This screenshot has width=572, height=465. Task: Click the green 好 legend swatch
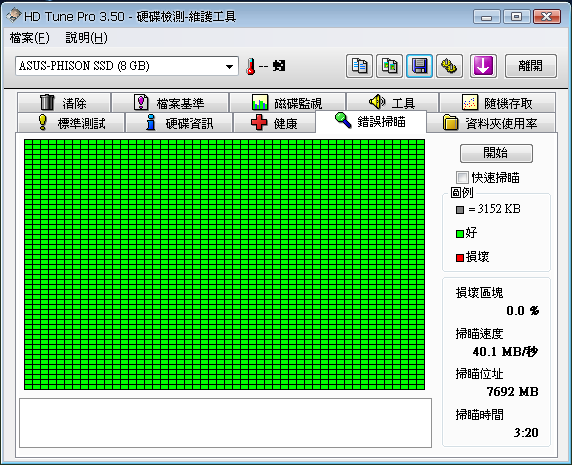(460, 233)
